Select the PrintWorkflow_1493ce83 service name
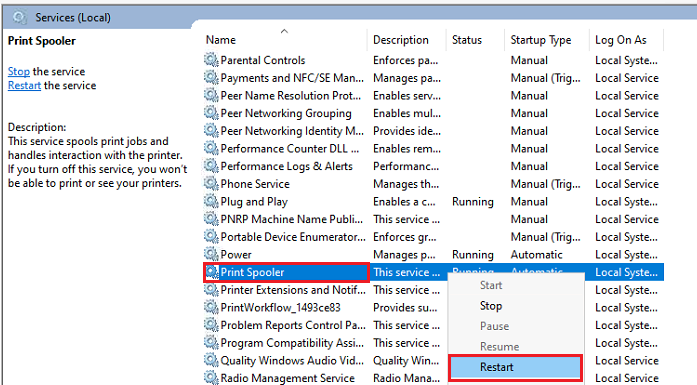The image size is (697, 385). click(280, 308)
